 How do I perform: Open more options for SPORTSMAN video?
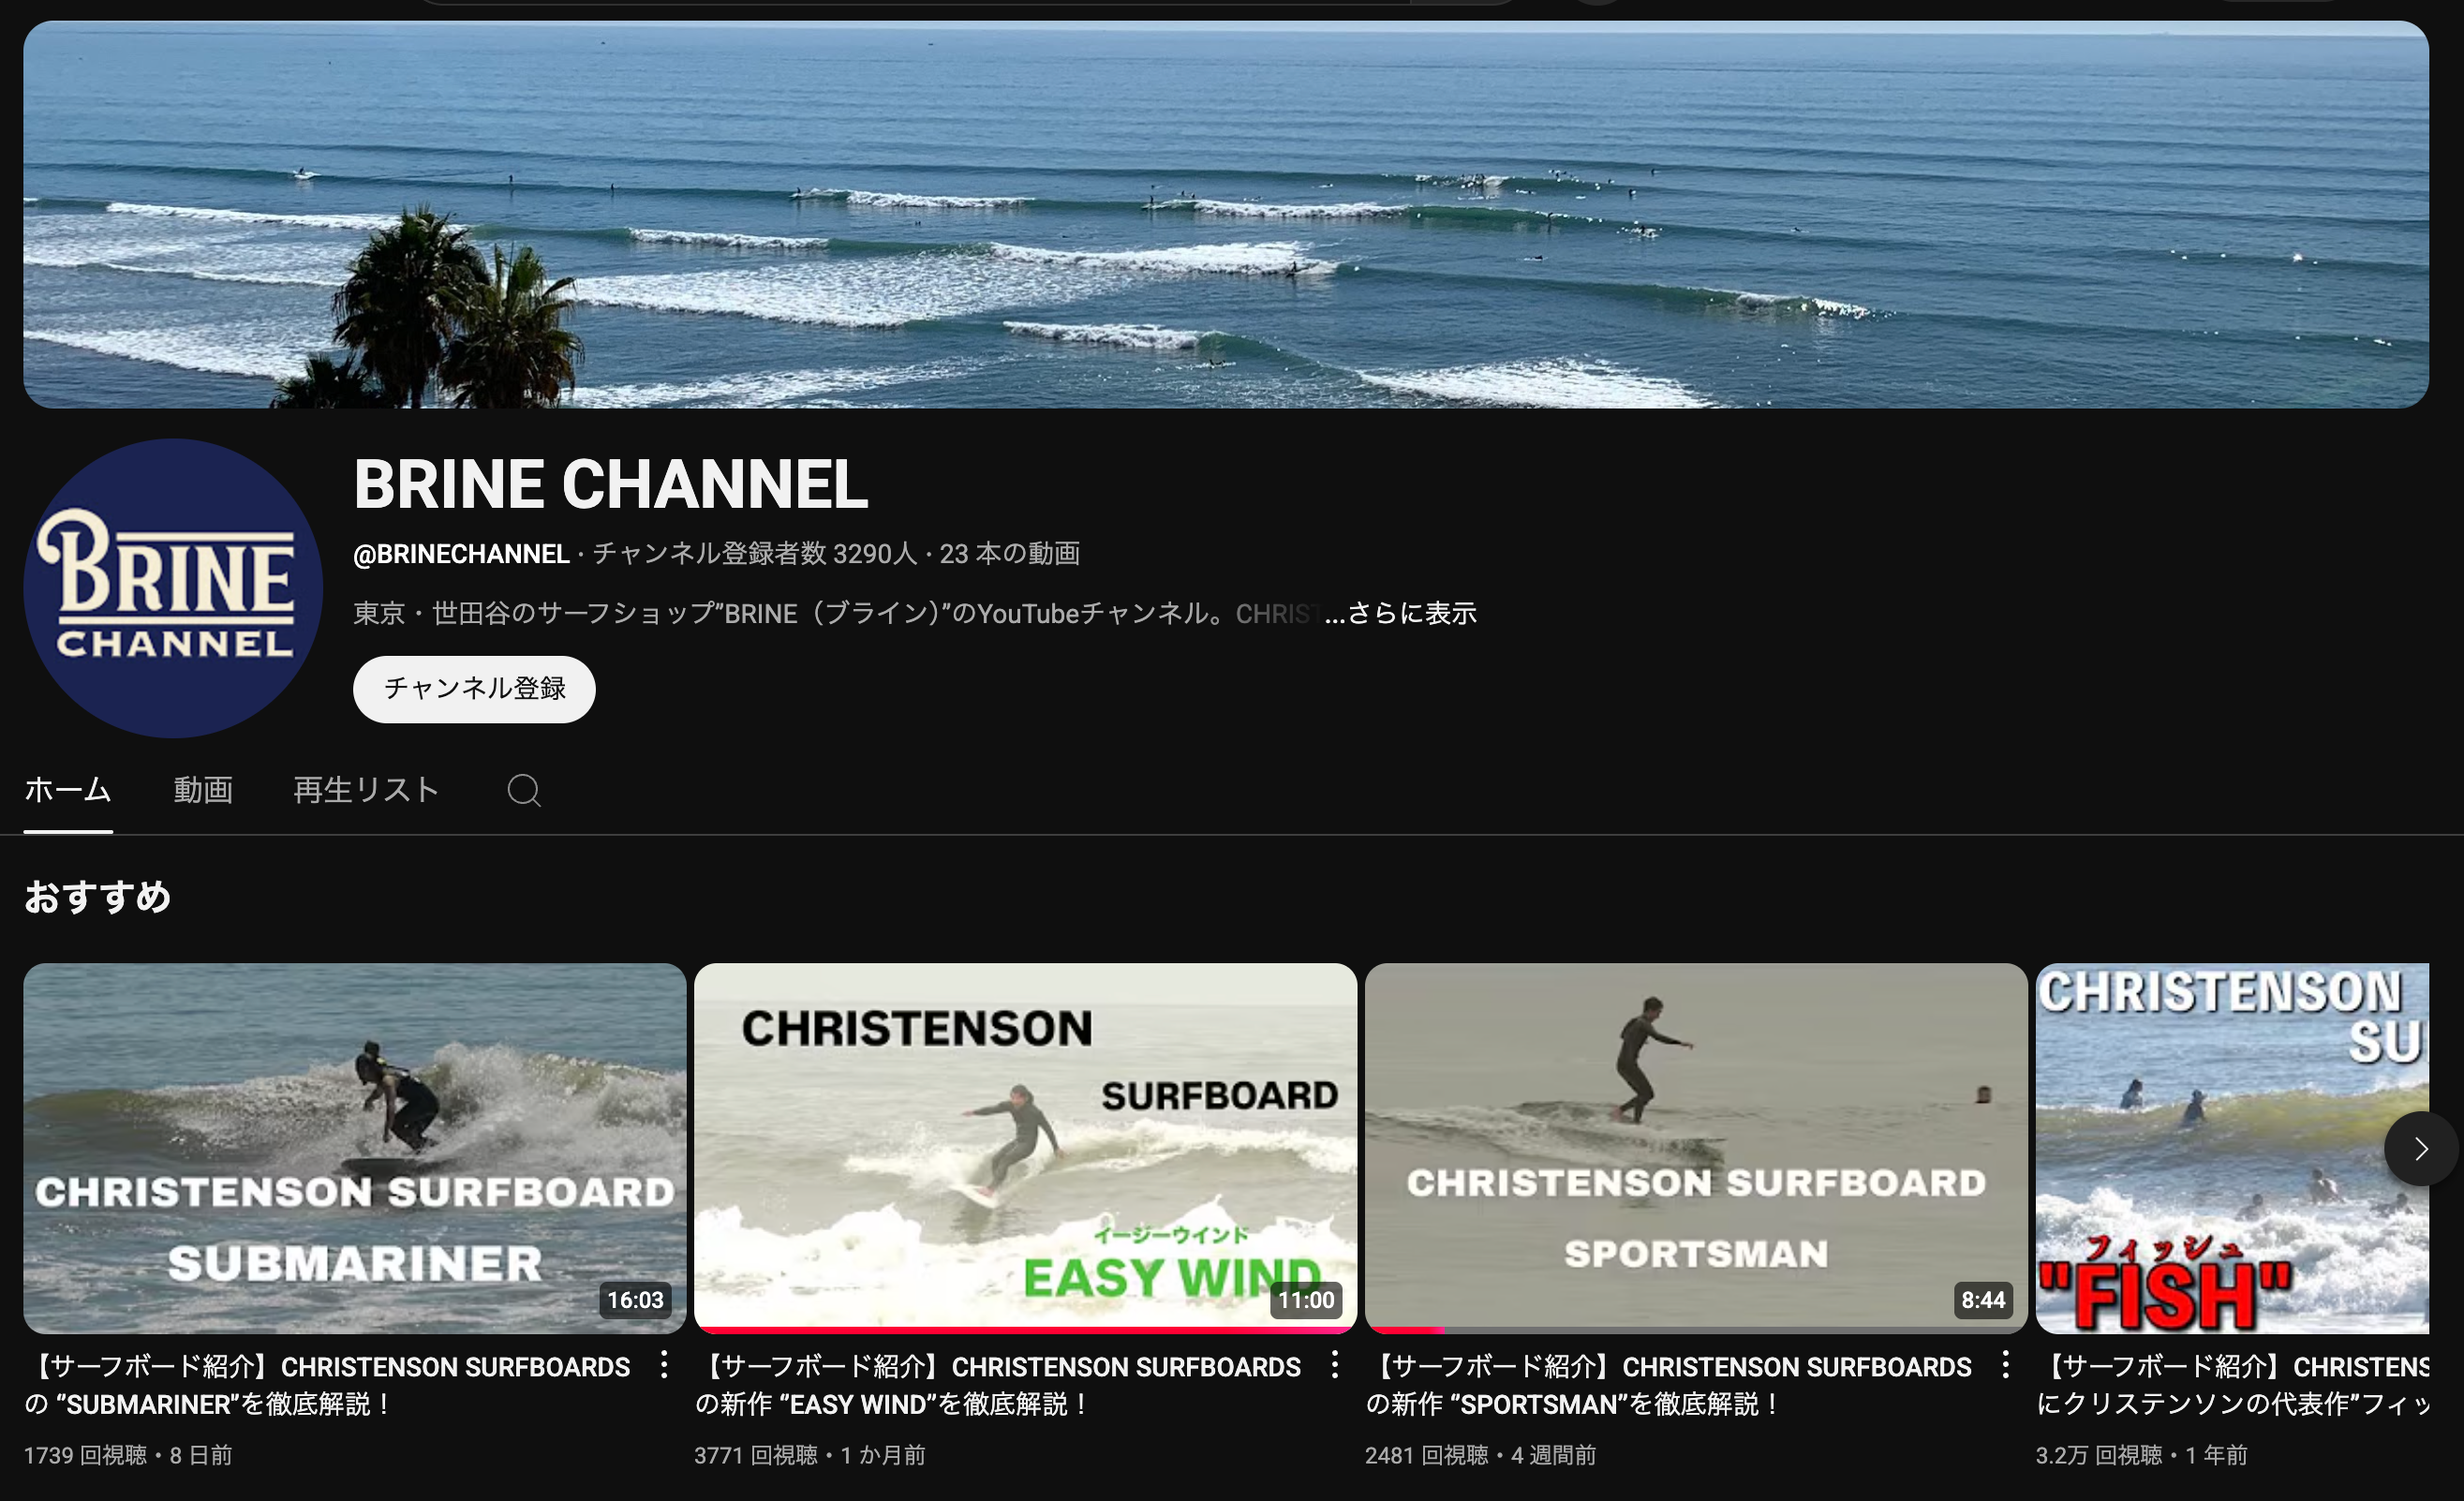(2005, 1365)
